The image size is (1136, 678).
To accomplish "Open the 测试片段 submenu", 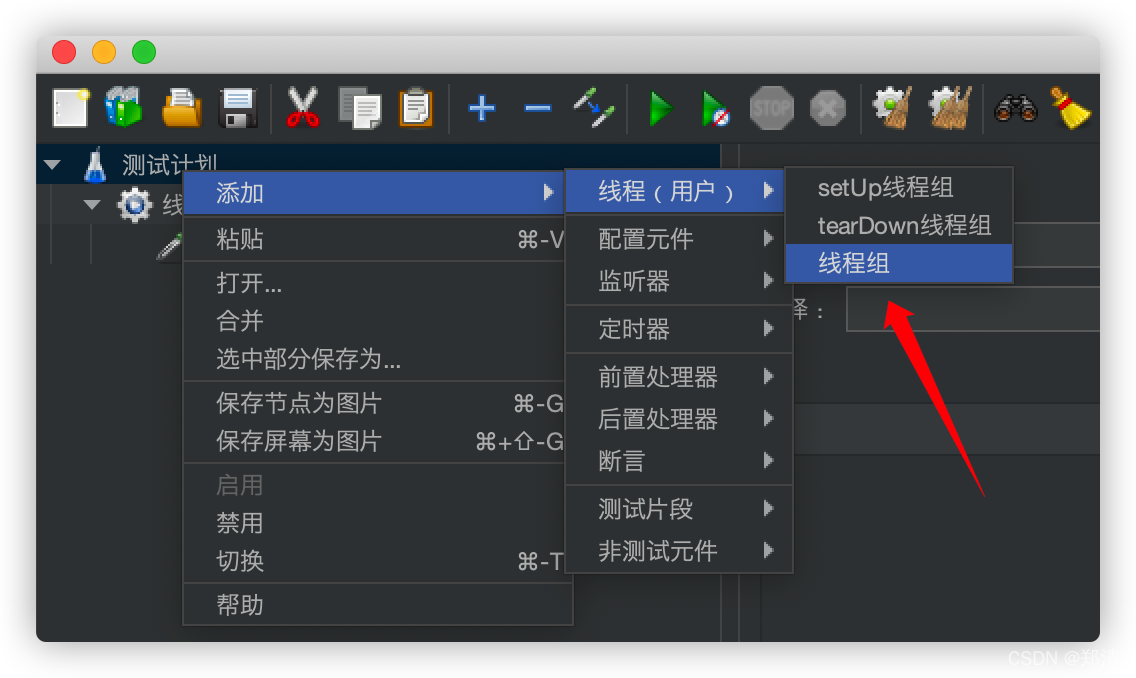I will coord(679,509).
